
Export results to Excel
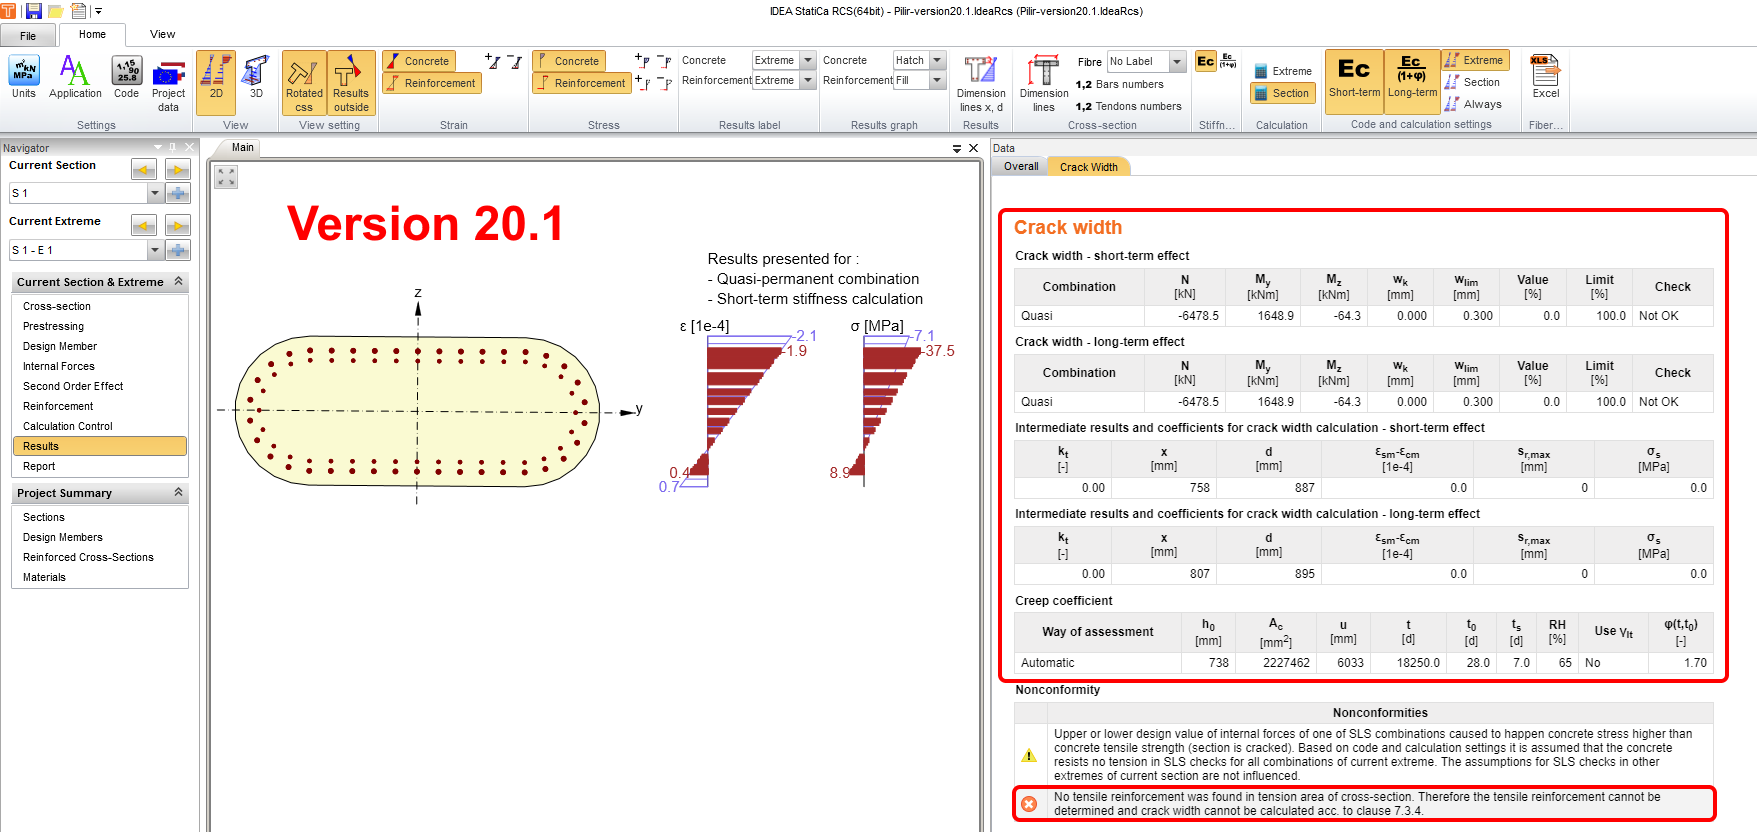(1545, 78)
